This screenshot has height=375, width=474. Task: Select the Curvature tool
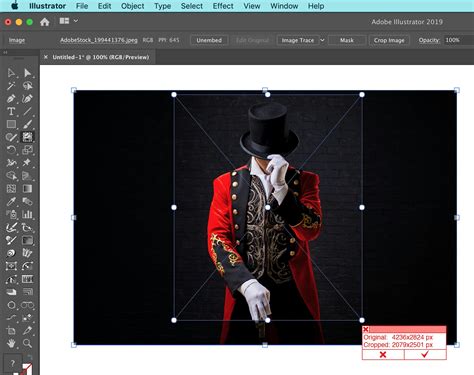[27, 99]
